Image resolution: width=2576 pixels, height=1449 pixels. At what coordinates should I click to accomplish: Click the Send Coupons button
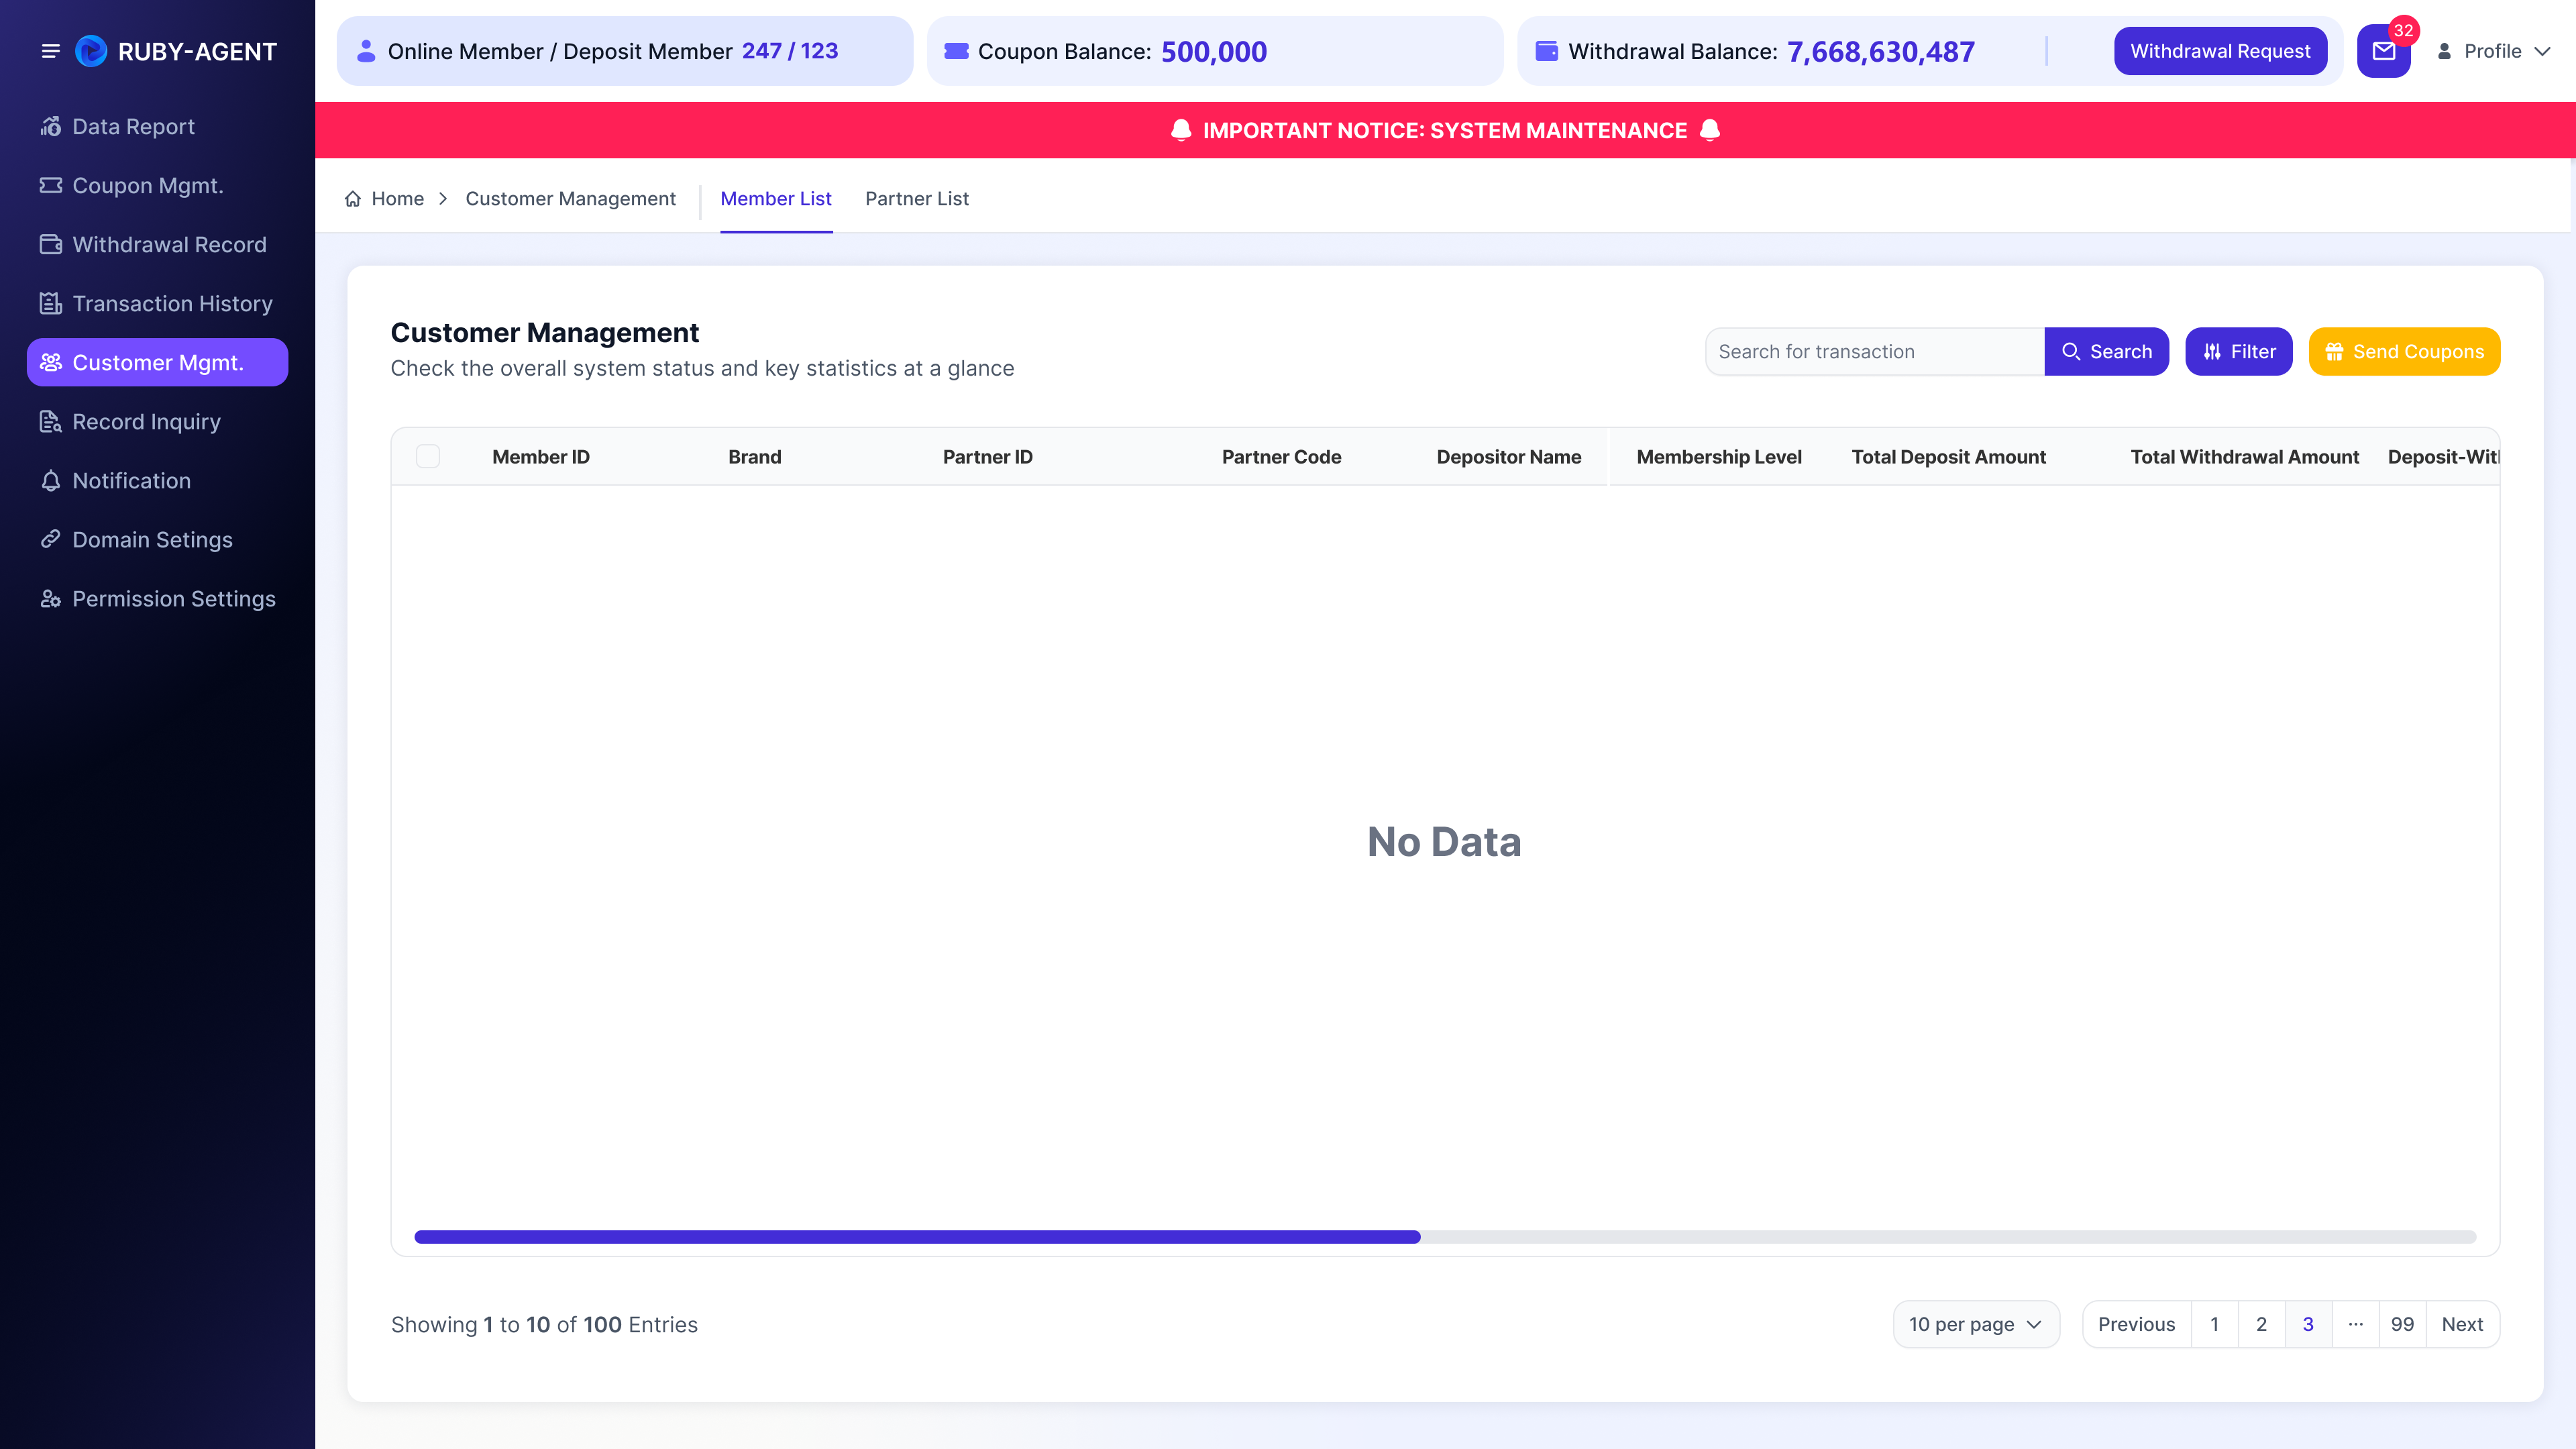(x=2404, y=352)
